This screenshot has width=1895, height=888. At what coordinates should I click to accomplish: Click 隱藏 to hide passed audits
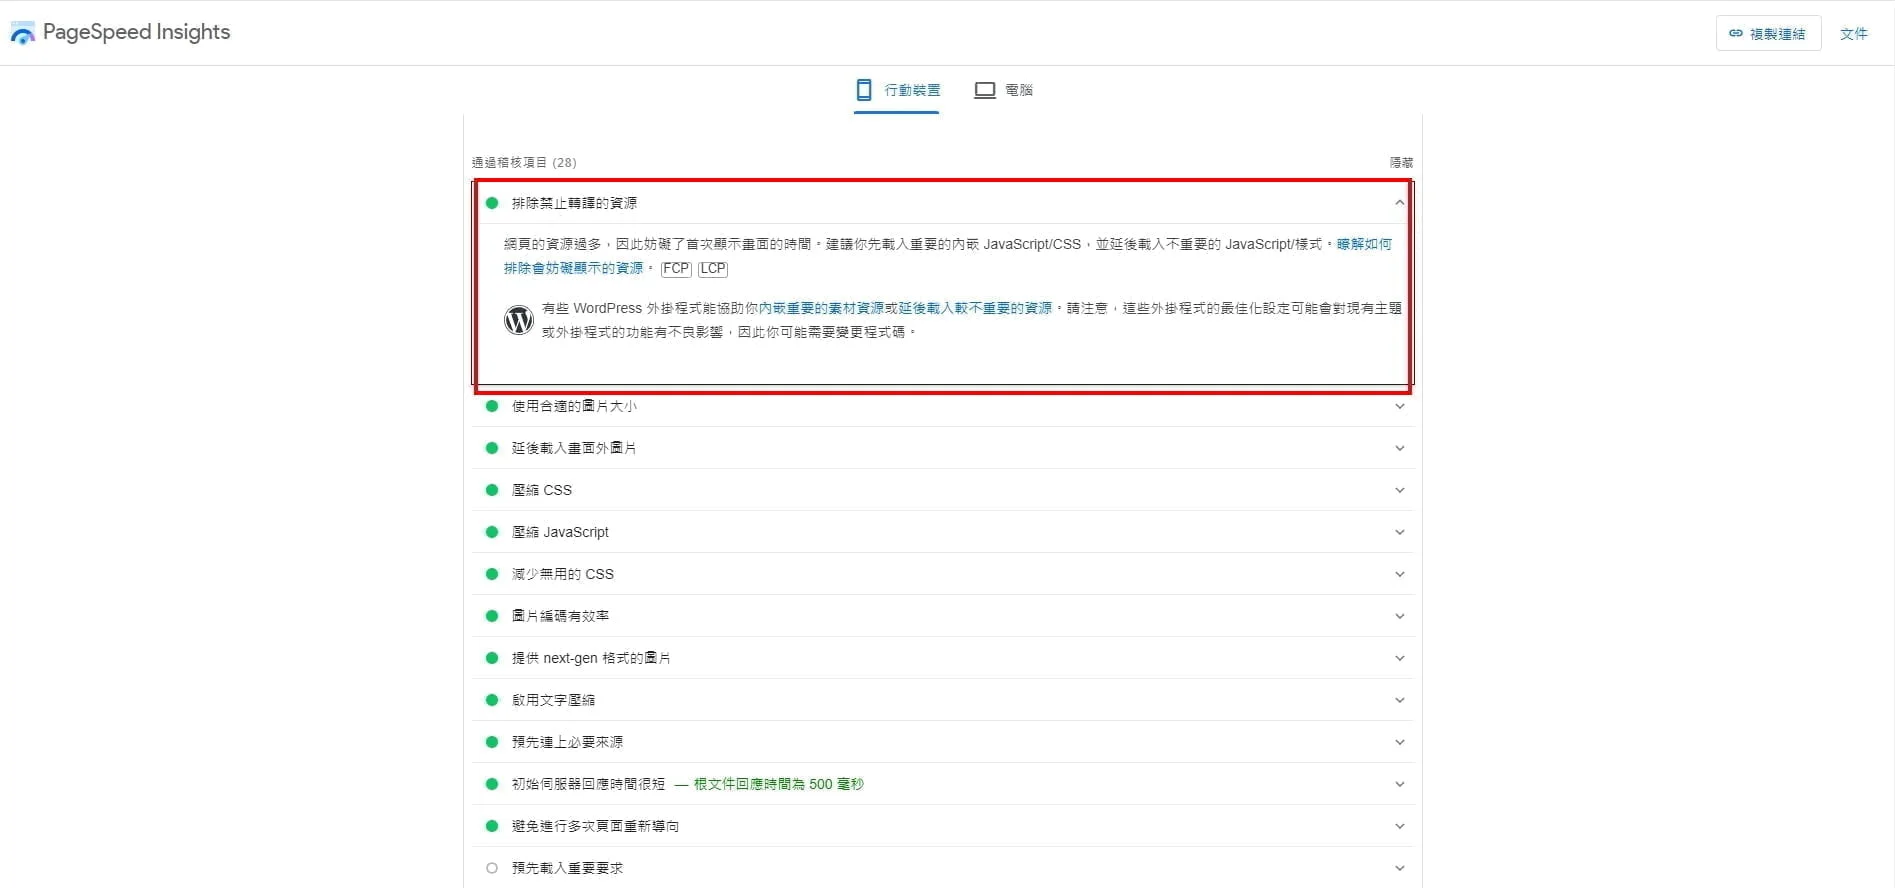(x=1401, y=162)
